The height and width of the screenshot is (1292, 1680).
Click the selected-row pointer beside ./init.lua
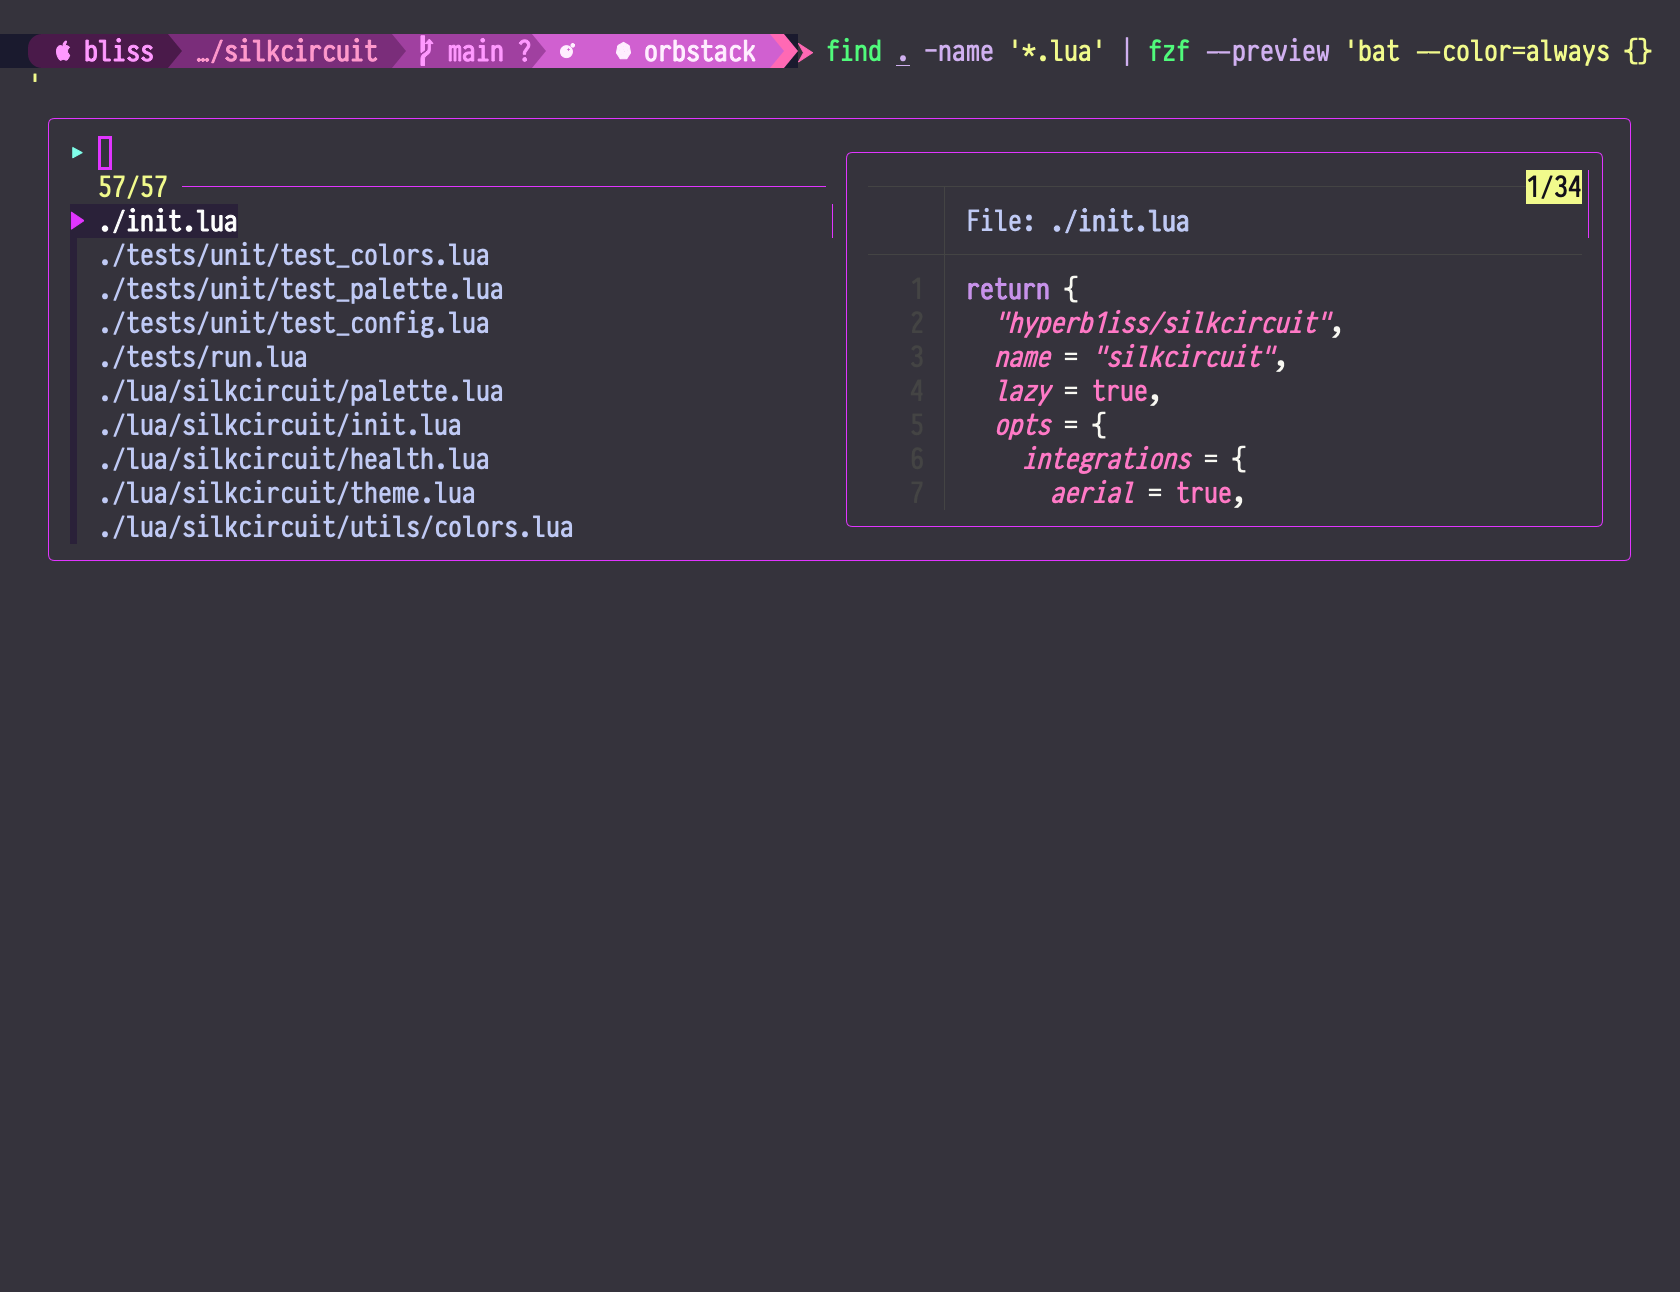tap(77, 221)
